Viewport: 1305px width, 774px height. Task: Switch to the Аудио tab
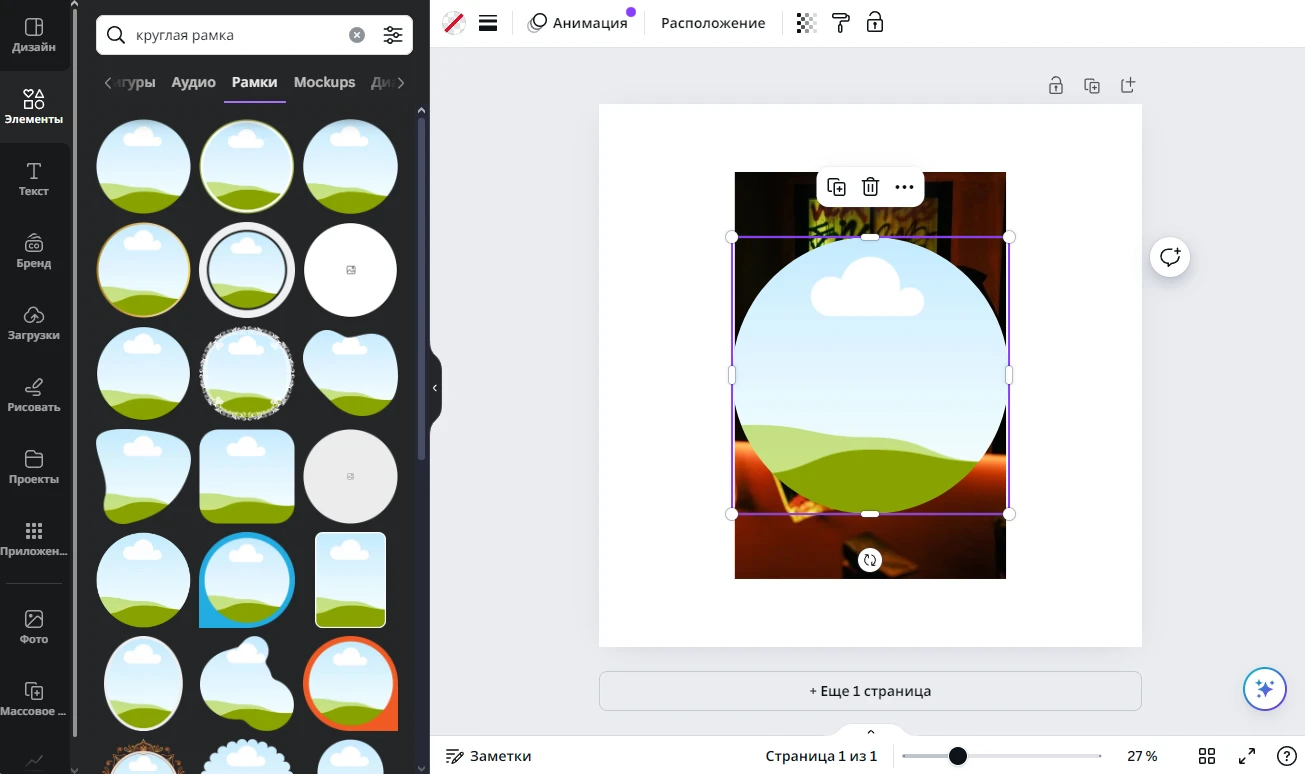[193, 82]
